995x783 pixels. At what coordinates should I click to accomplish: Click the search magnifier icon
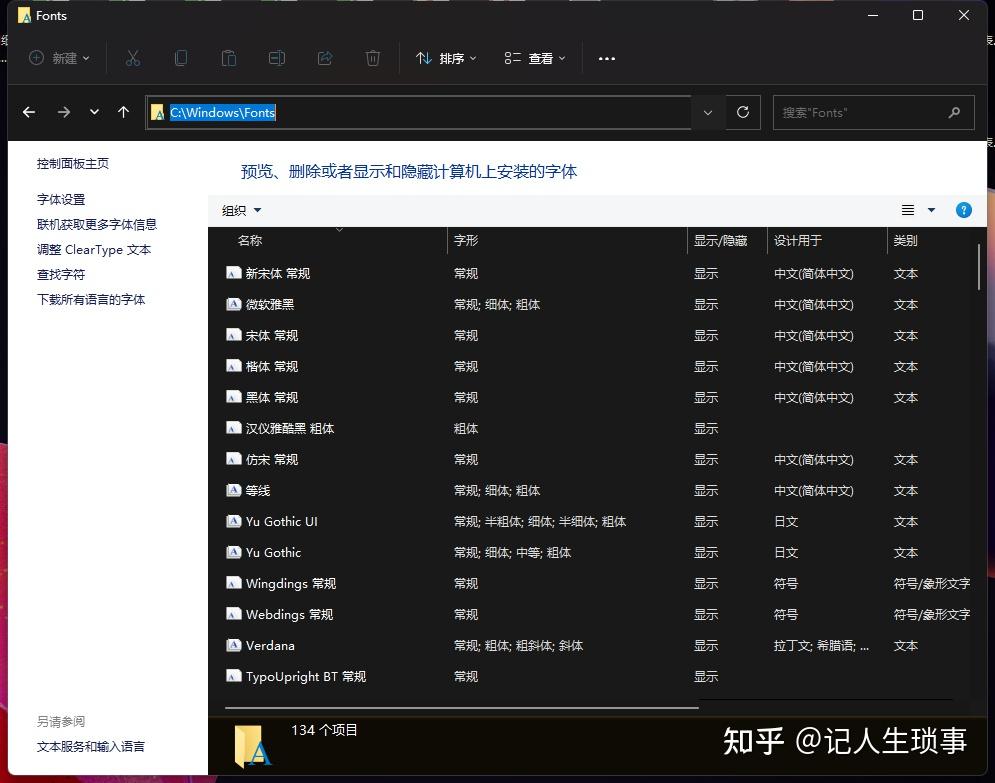954,112
